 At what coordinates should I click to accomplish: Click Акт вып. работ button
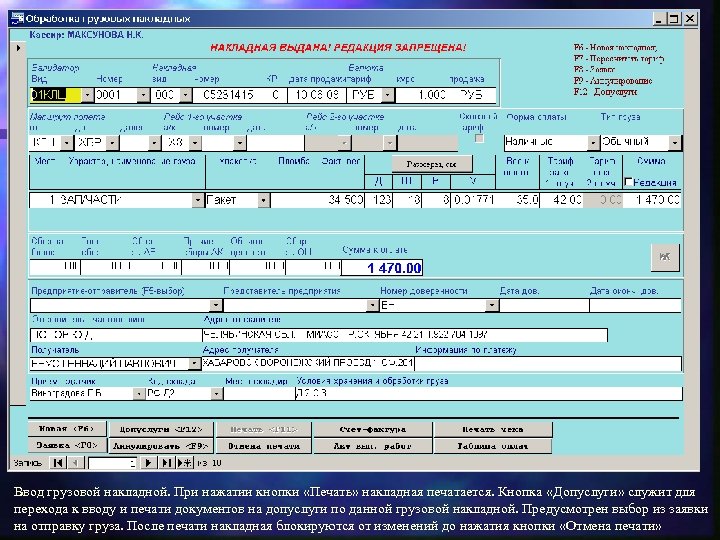(372, 446)
